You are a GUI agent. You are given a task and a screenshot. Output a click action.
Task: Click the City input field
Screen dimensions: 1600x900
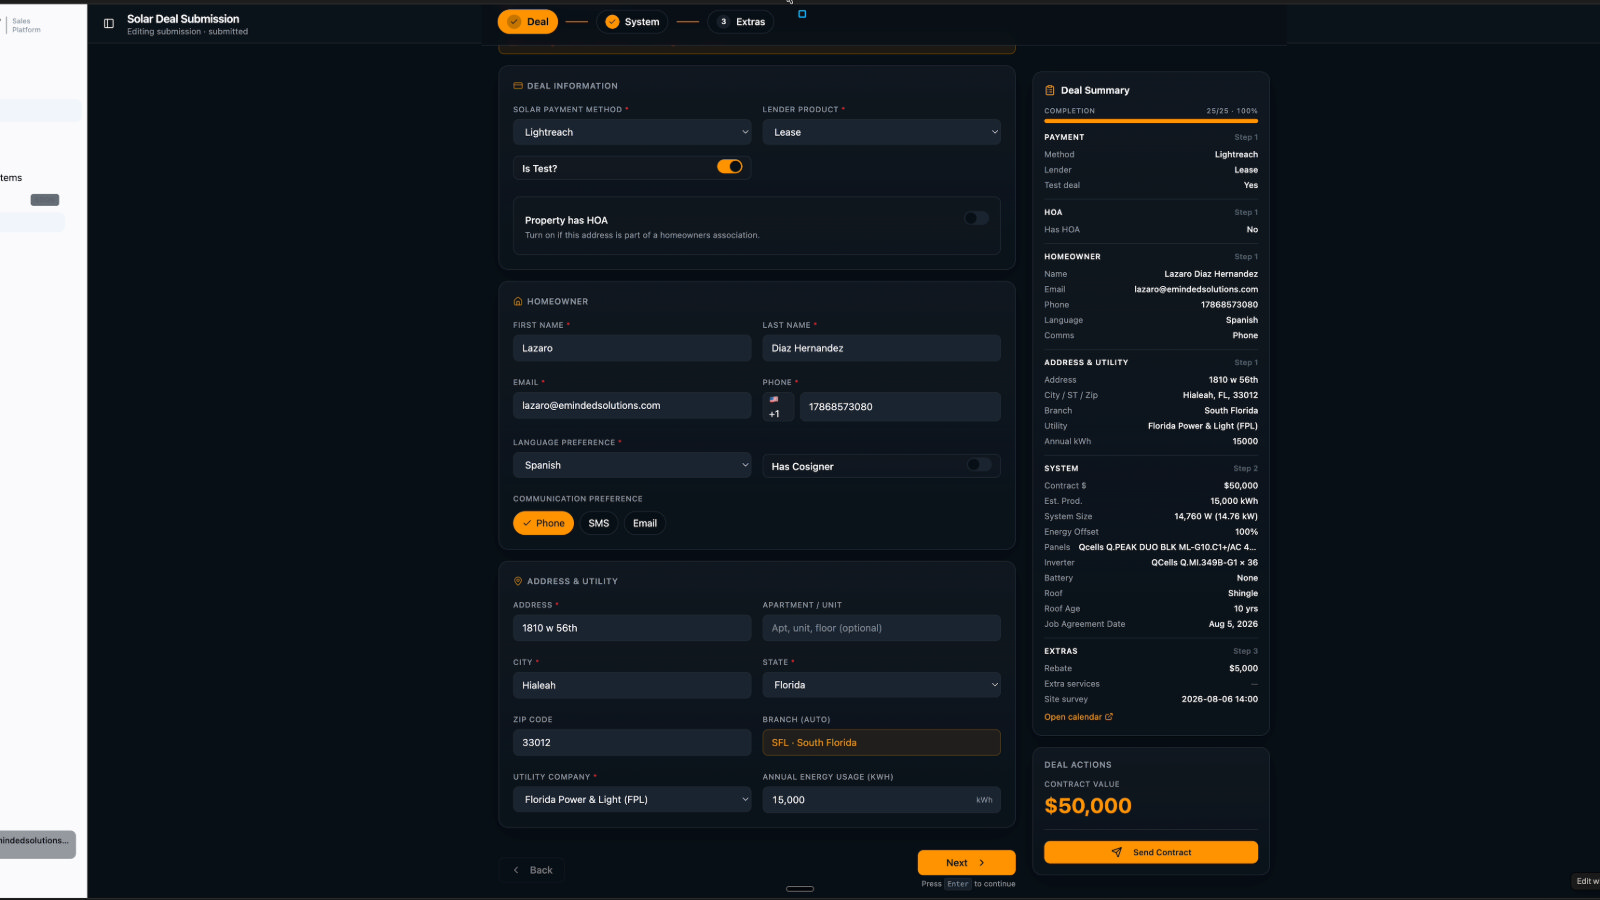pos(632,685)
